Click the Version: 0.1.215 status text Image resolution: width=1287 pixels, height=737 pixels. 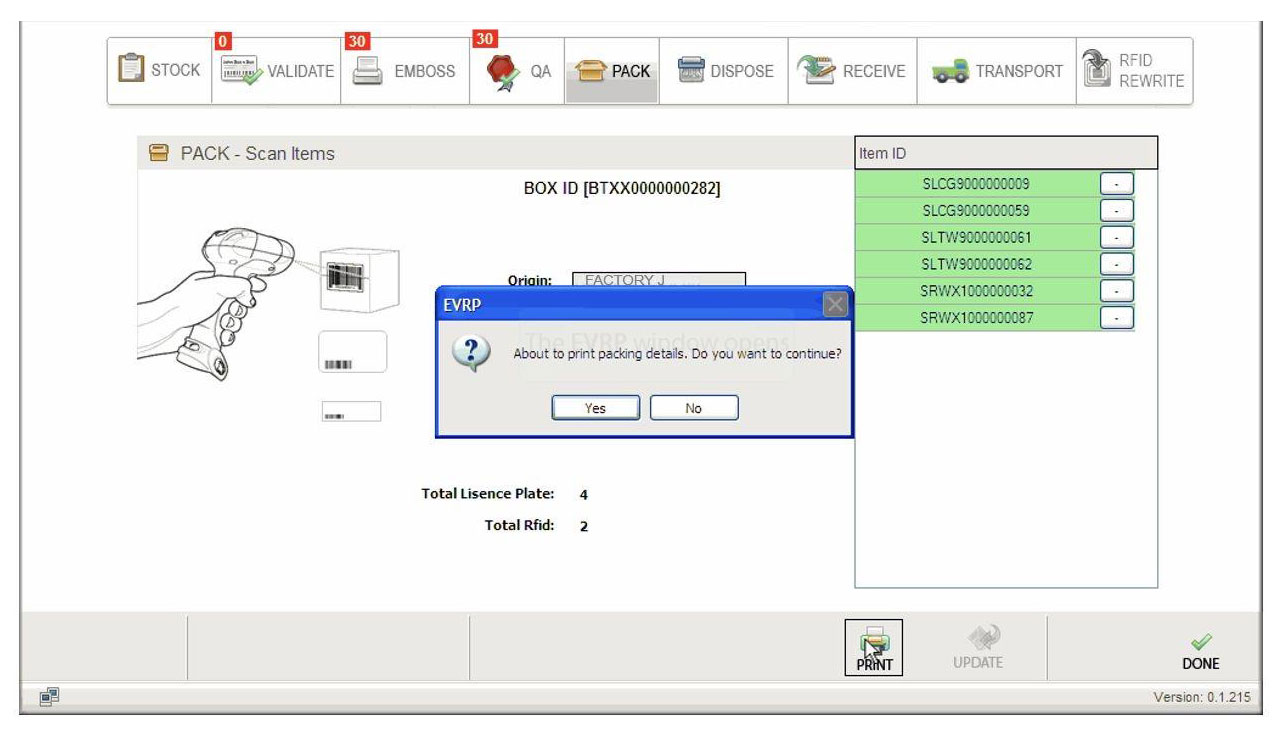1202,698
